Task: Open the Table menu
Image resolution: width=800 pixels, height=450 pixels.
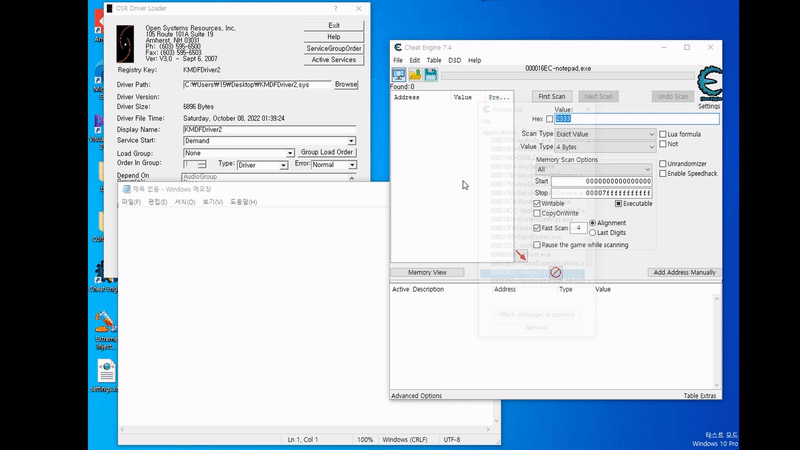Action: 434,60
